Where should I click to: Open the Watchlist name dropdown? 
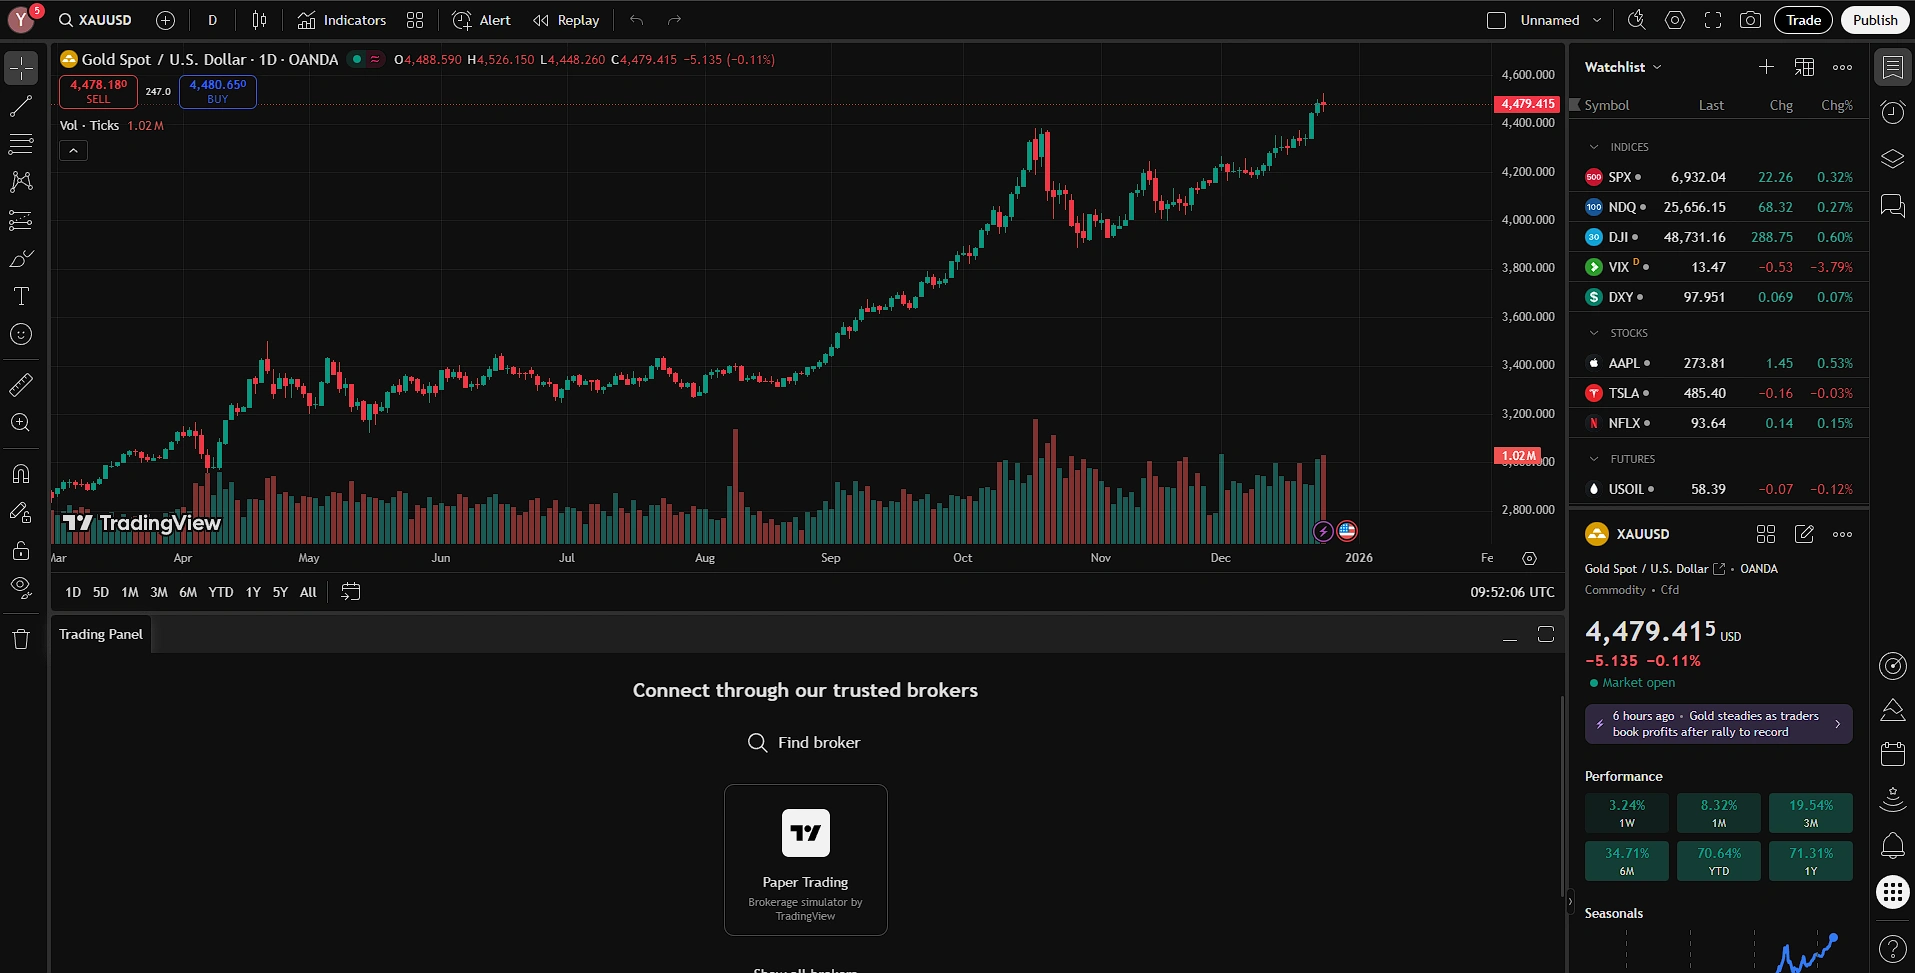(x=1623, y=67)
